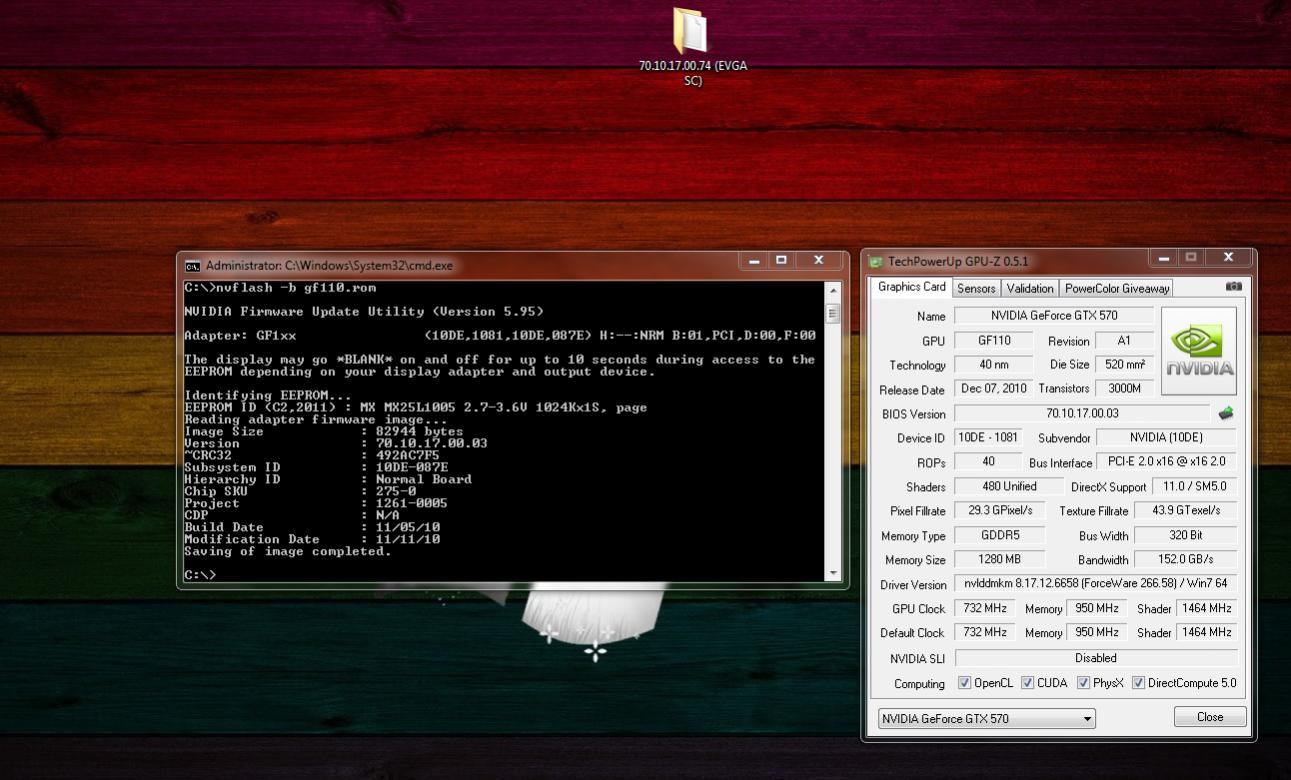The width and height of the screenshot is (1291, 780).
Task: Click the cmd scrollbar thumb
Action: [833, 312]
